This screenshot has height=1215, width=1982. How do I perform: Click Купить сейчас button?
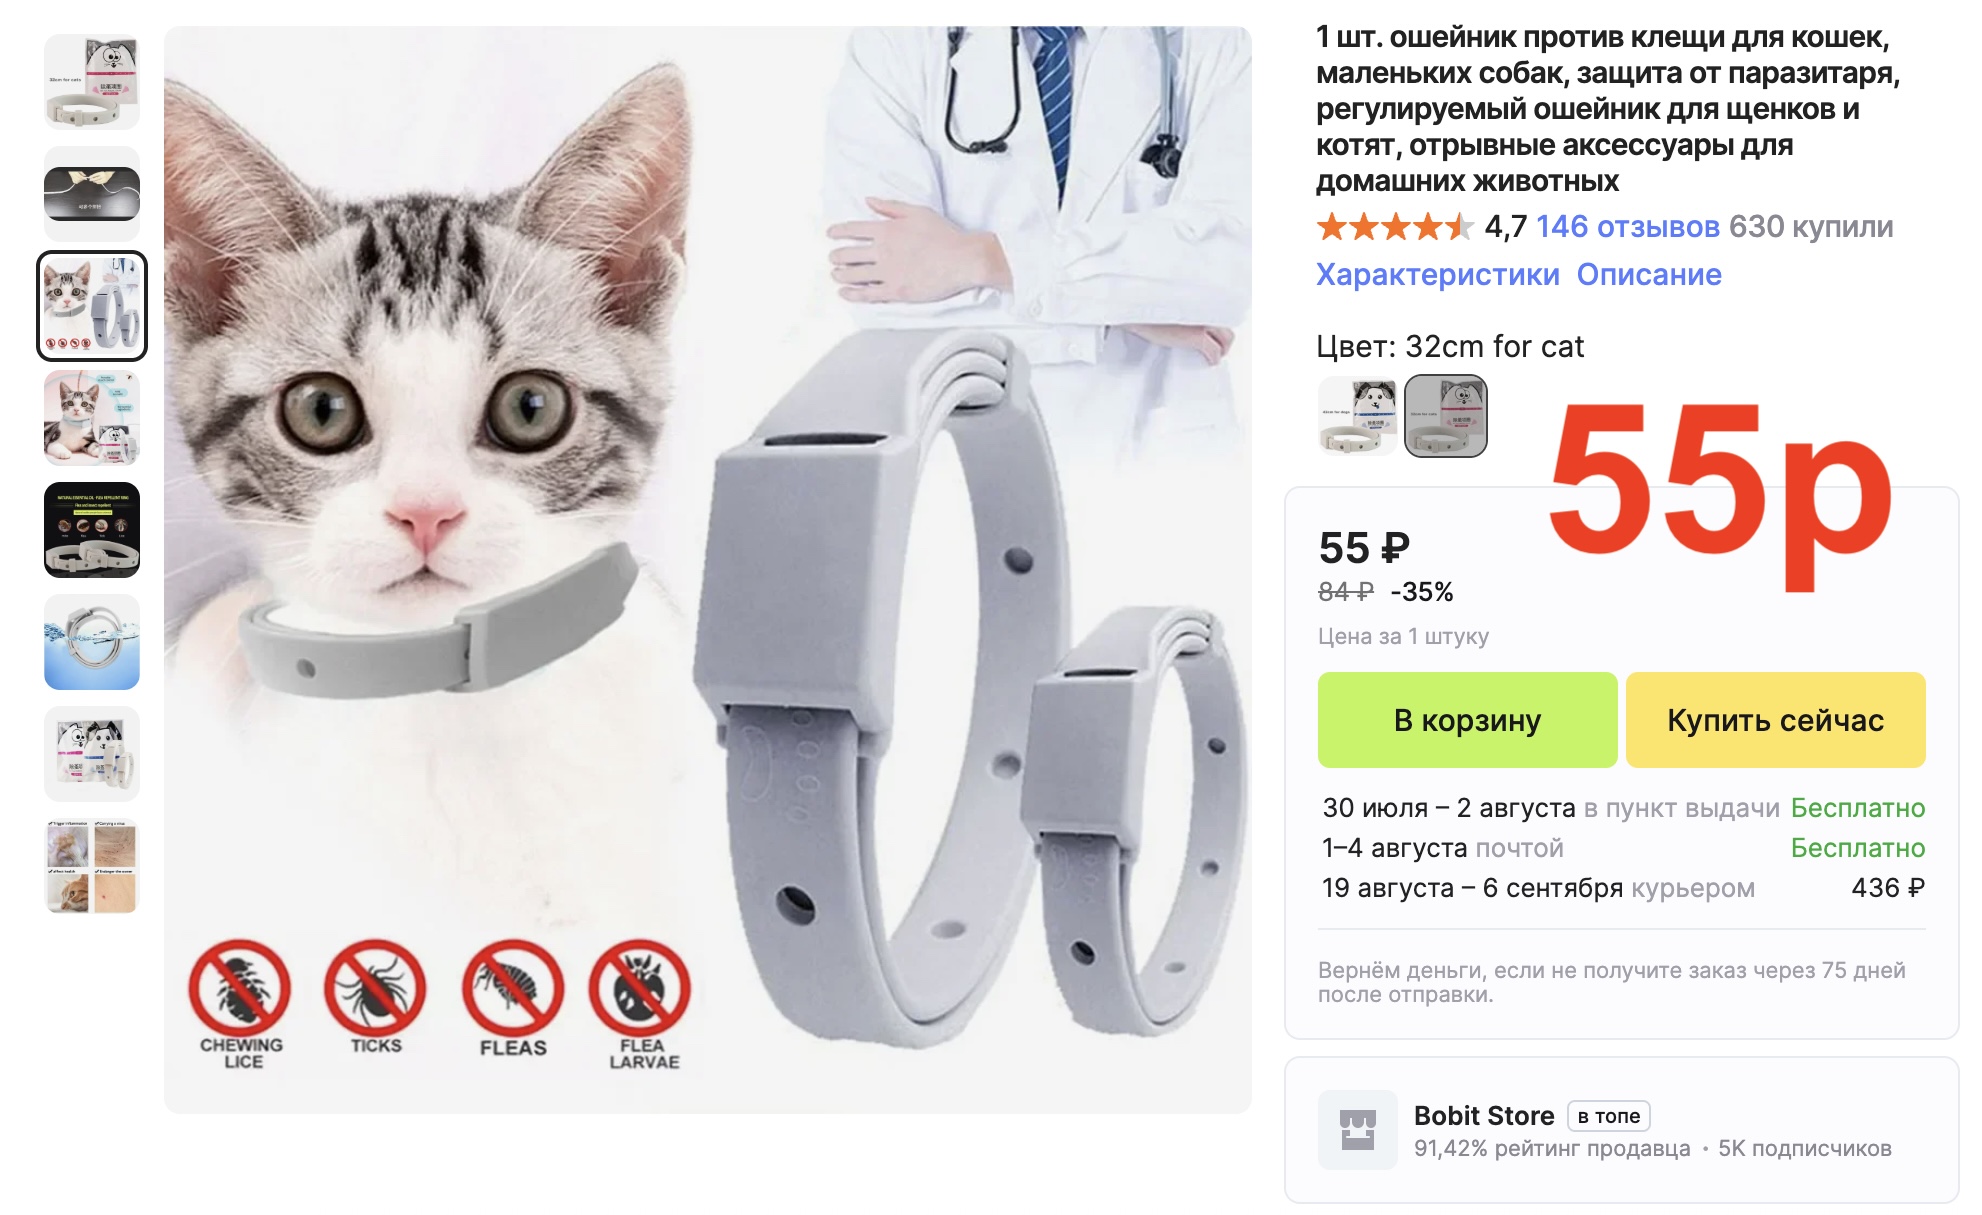point(1775,720)
